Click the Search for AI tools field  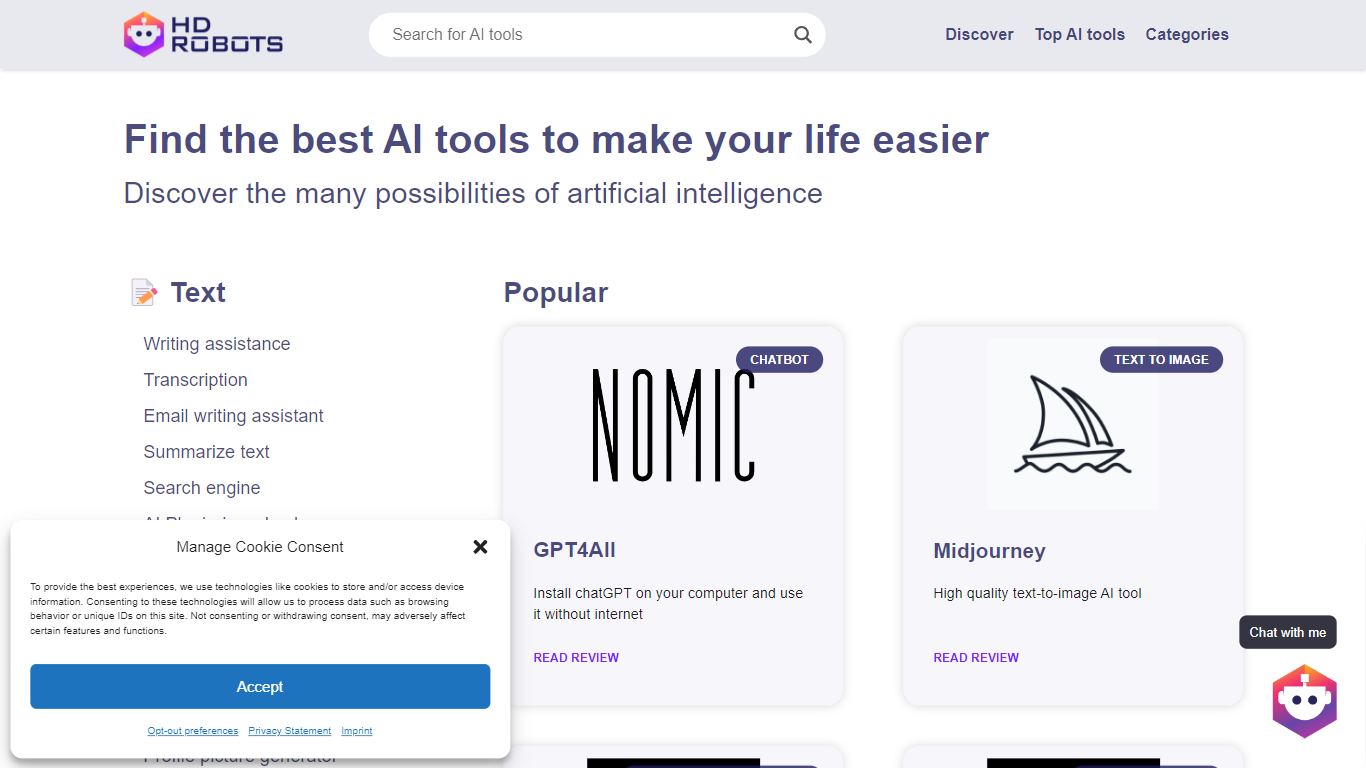[580, 35]
